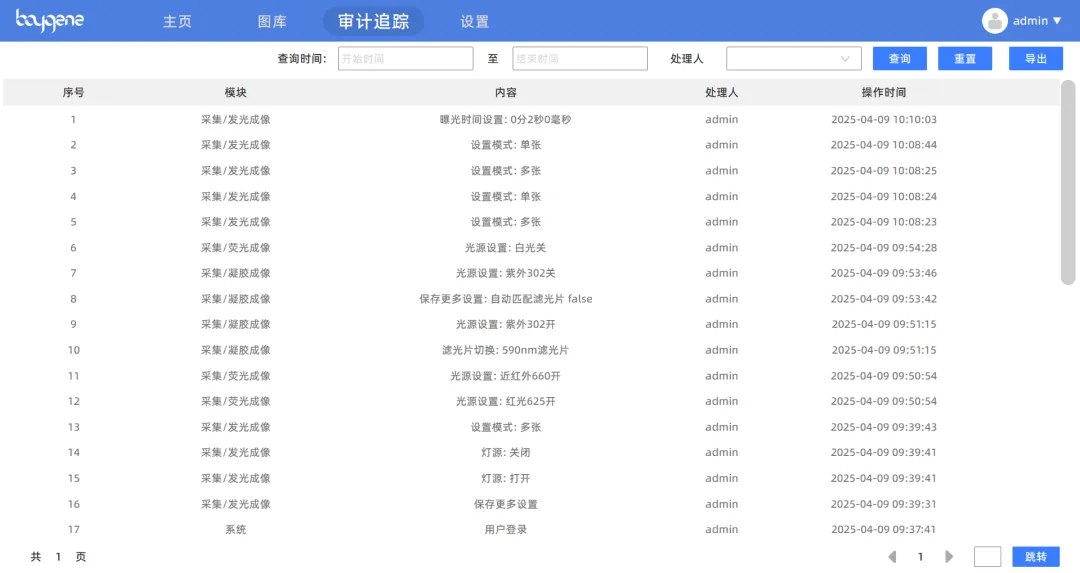This screenshot has height=573, width=1080.
Task: Click the 结束时间 input field
Action: tap(579, 59)
